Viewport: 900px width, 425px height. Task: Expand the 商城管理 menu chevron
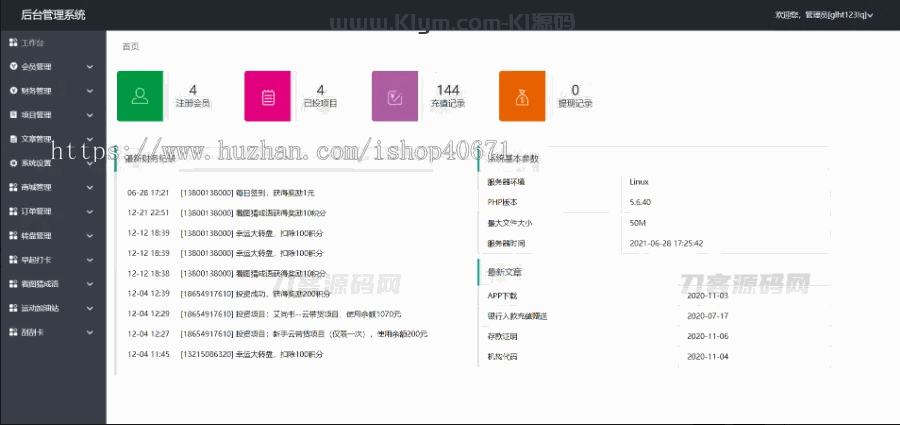pos(90,187)
